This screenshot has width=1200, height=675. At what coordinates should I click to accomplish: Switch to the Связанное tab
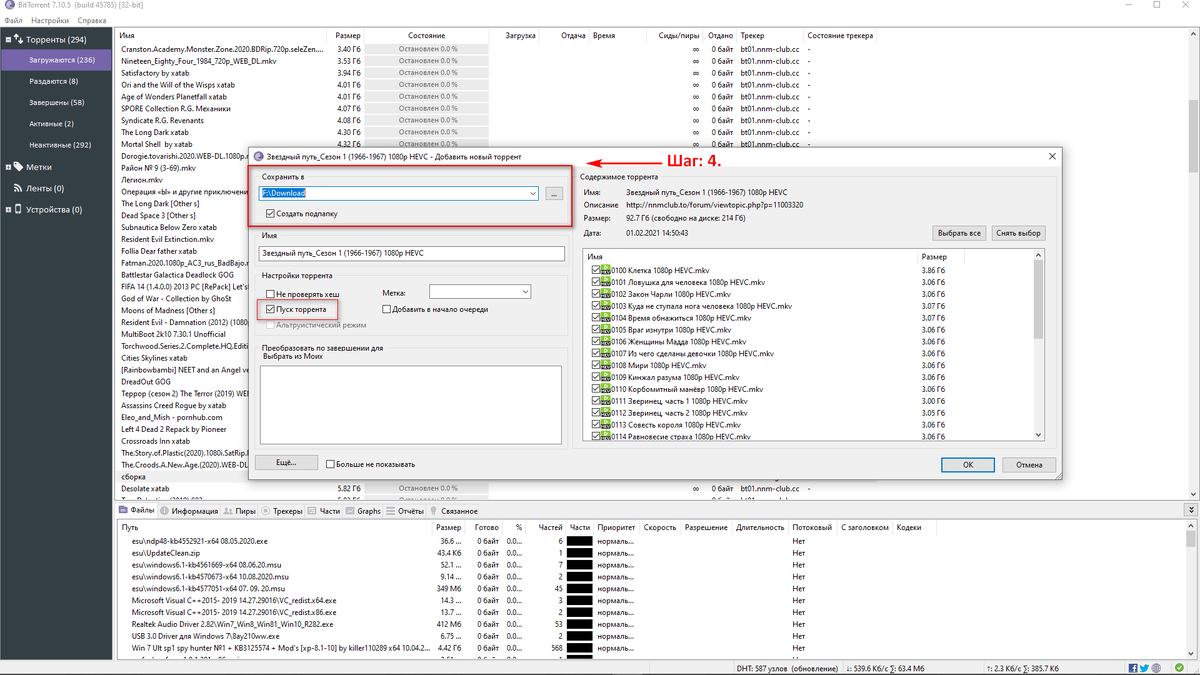(x=455, y=511)
